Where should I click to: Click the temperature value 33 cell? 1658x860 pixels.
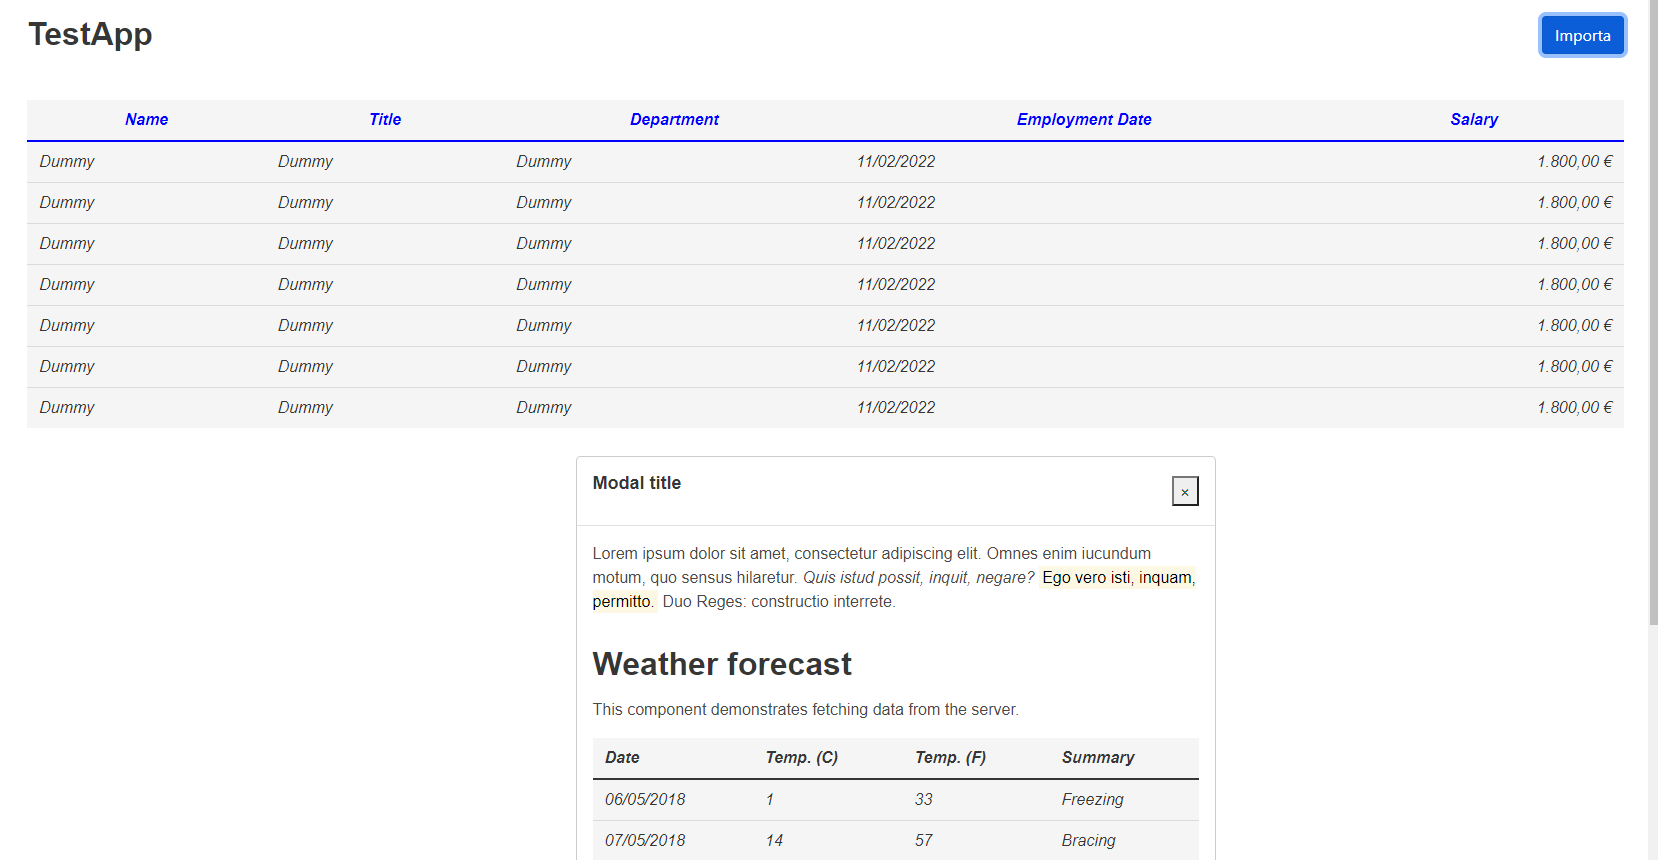click(924, 799)
